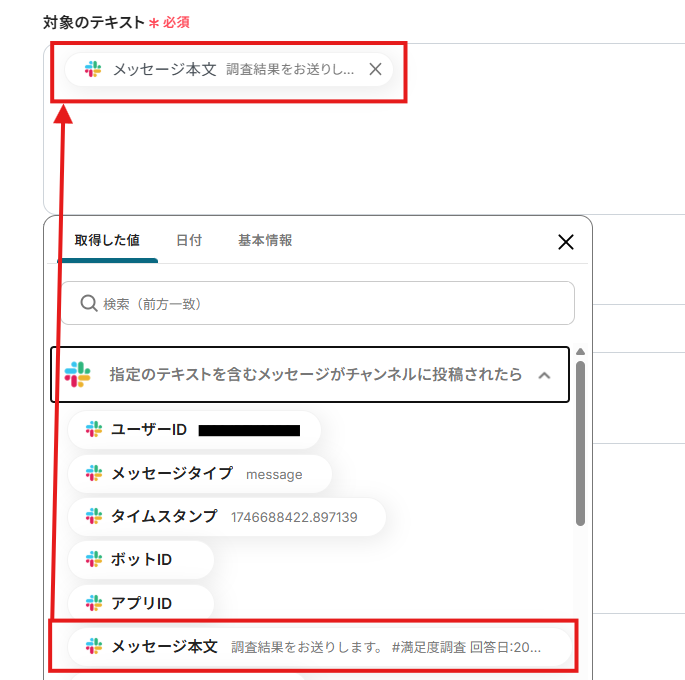
Task: Click Slack icon beside ボットID
Action: pyautogui.click(x=94, y=559)
